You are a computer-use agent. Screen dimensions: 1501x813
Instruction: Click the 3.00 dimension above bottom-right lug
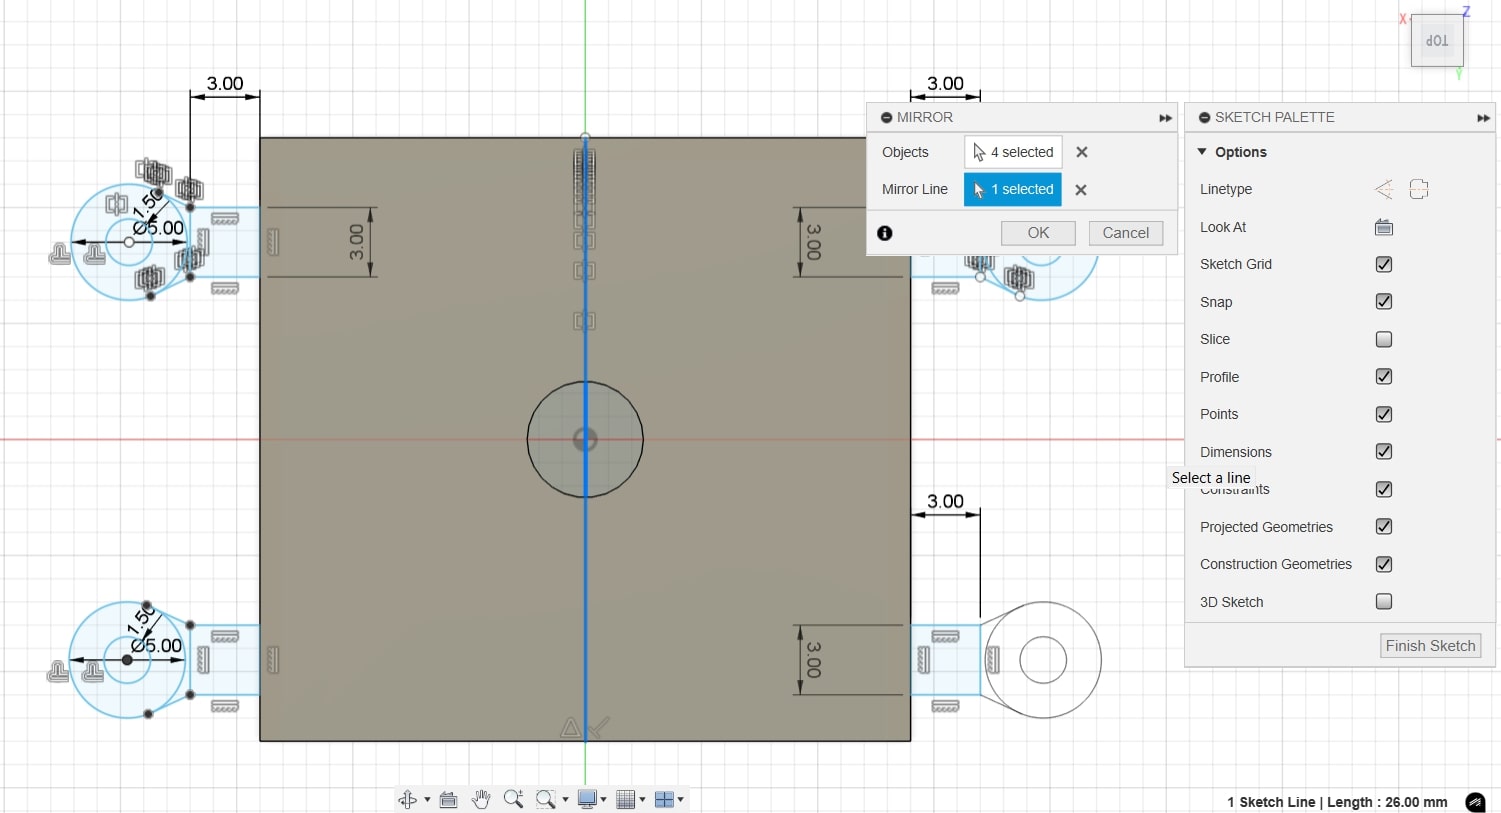point(945,501)
